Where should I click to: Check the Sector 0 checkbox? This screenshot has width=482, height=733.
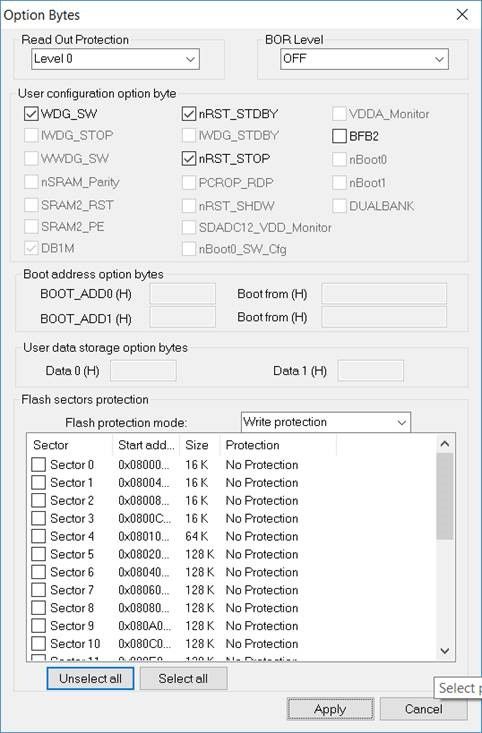pyautogui.click(x=38, y=465)
